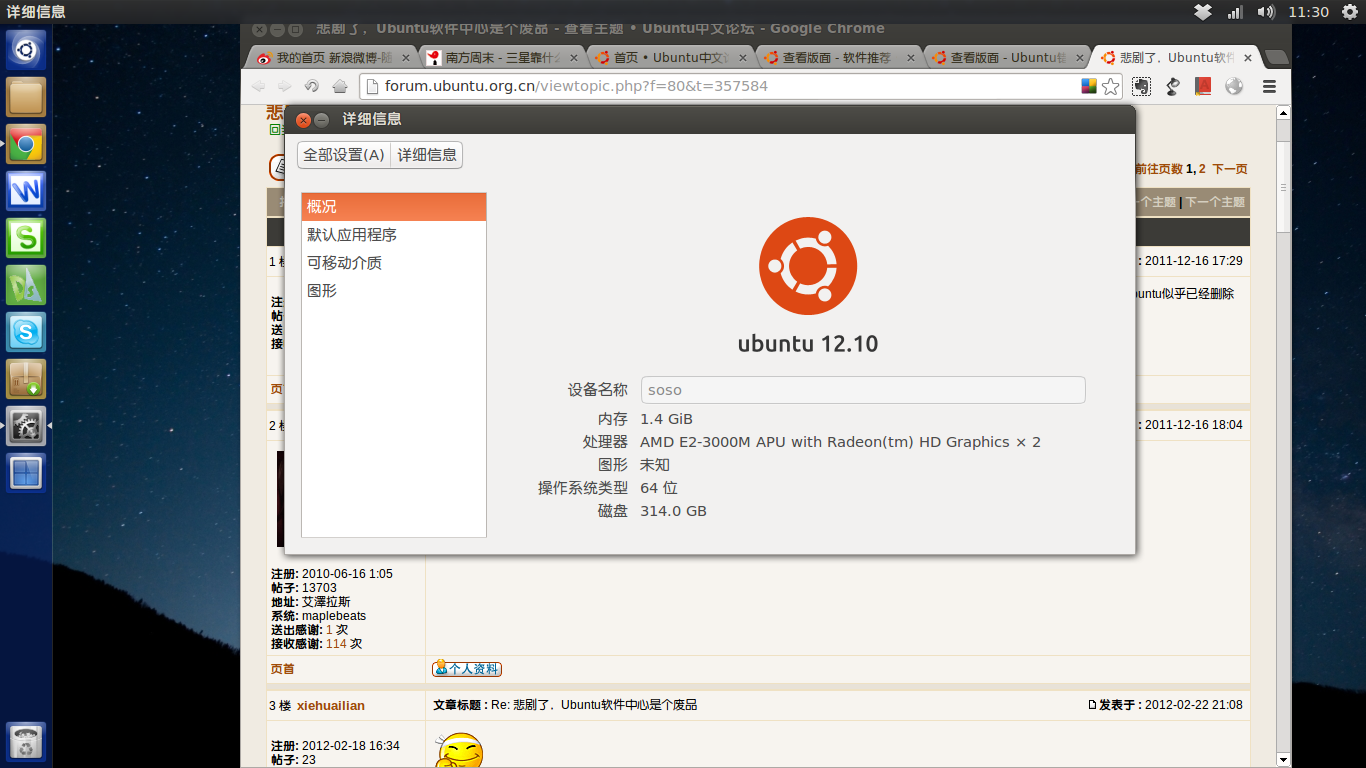
Task: Show the clock calendar at 11:30
Action: (x=1308, y=12)
